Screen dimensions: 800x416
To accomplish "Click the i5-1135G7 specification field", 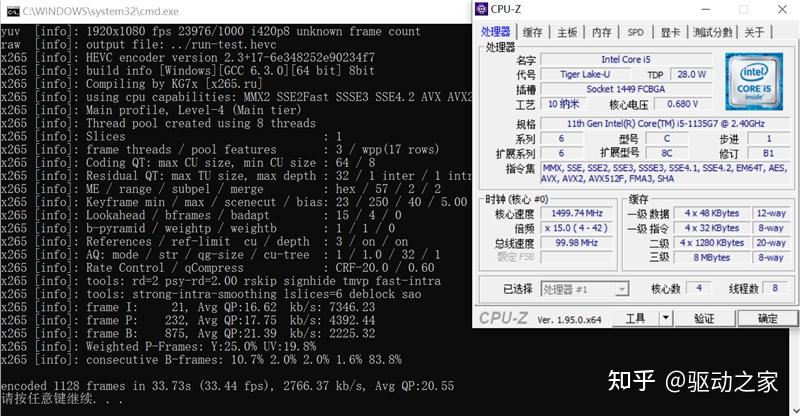I will pyautogui.click(x=665, y=124).
